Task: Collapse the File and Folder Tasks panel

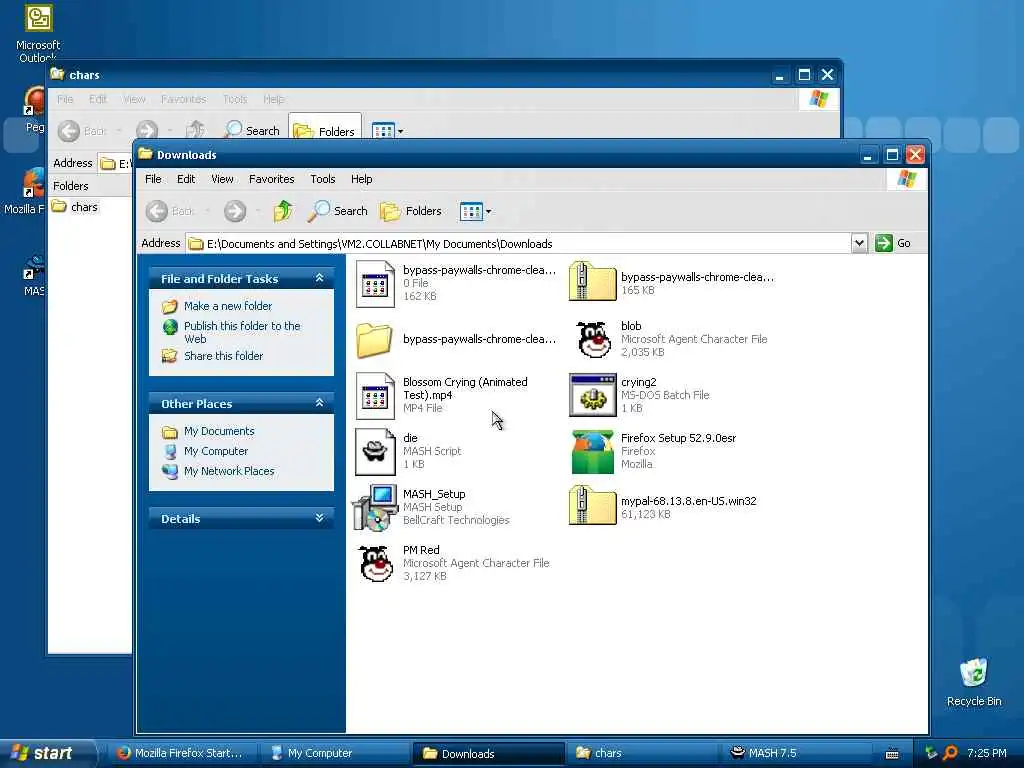Action: point(319,278)
